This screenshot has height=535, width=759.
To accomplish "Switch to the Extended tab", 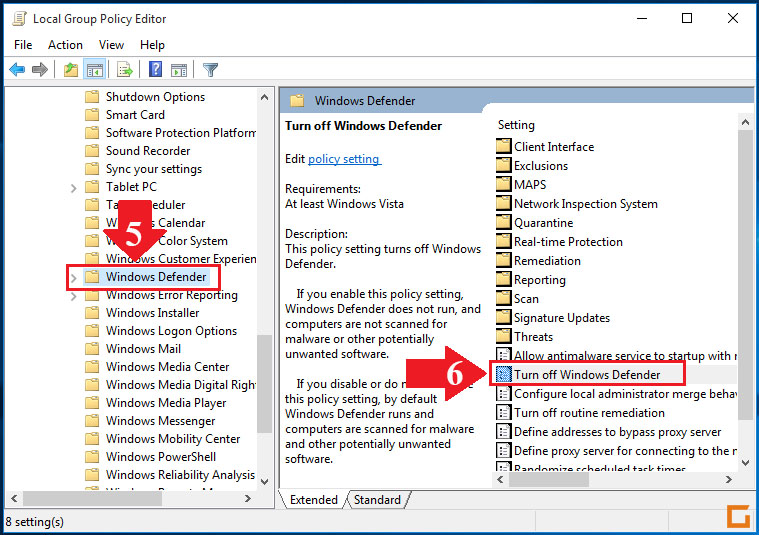I will coord(314,500).
